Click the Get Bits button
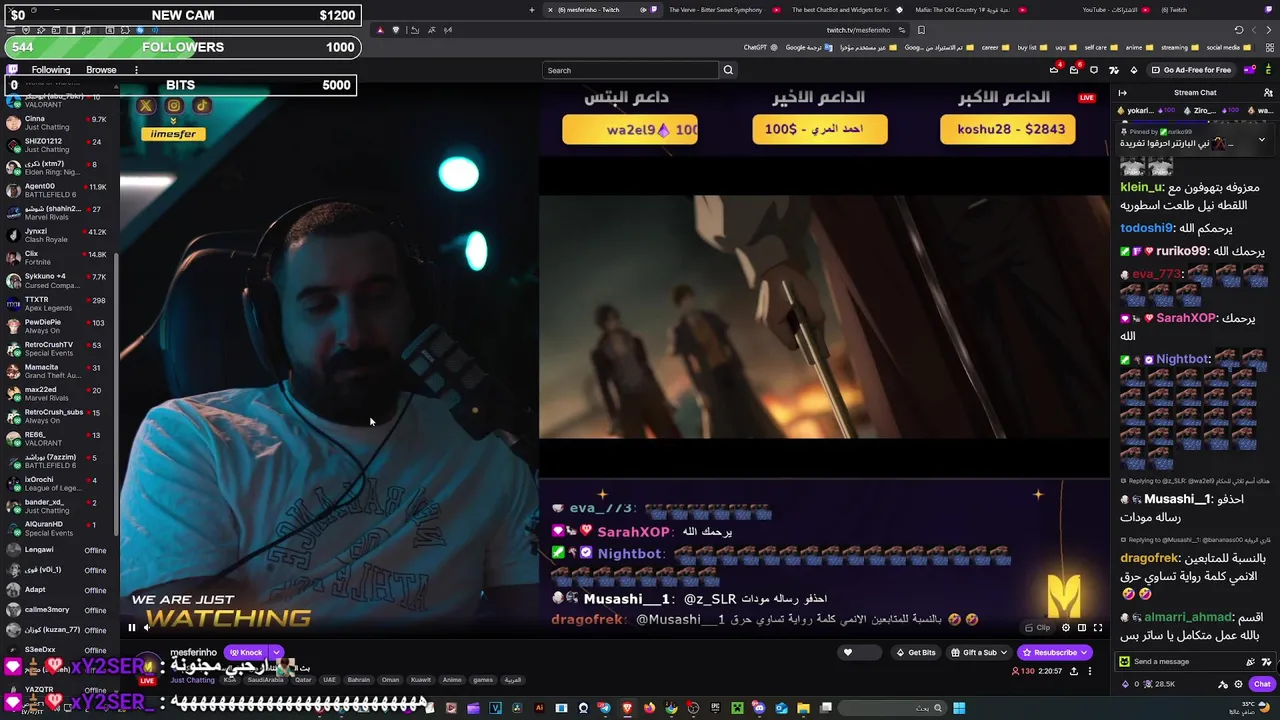Screen dimensions: 1280x720 (x=915, y=653)
